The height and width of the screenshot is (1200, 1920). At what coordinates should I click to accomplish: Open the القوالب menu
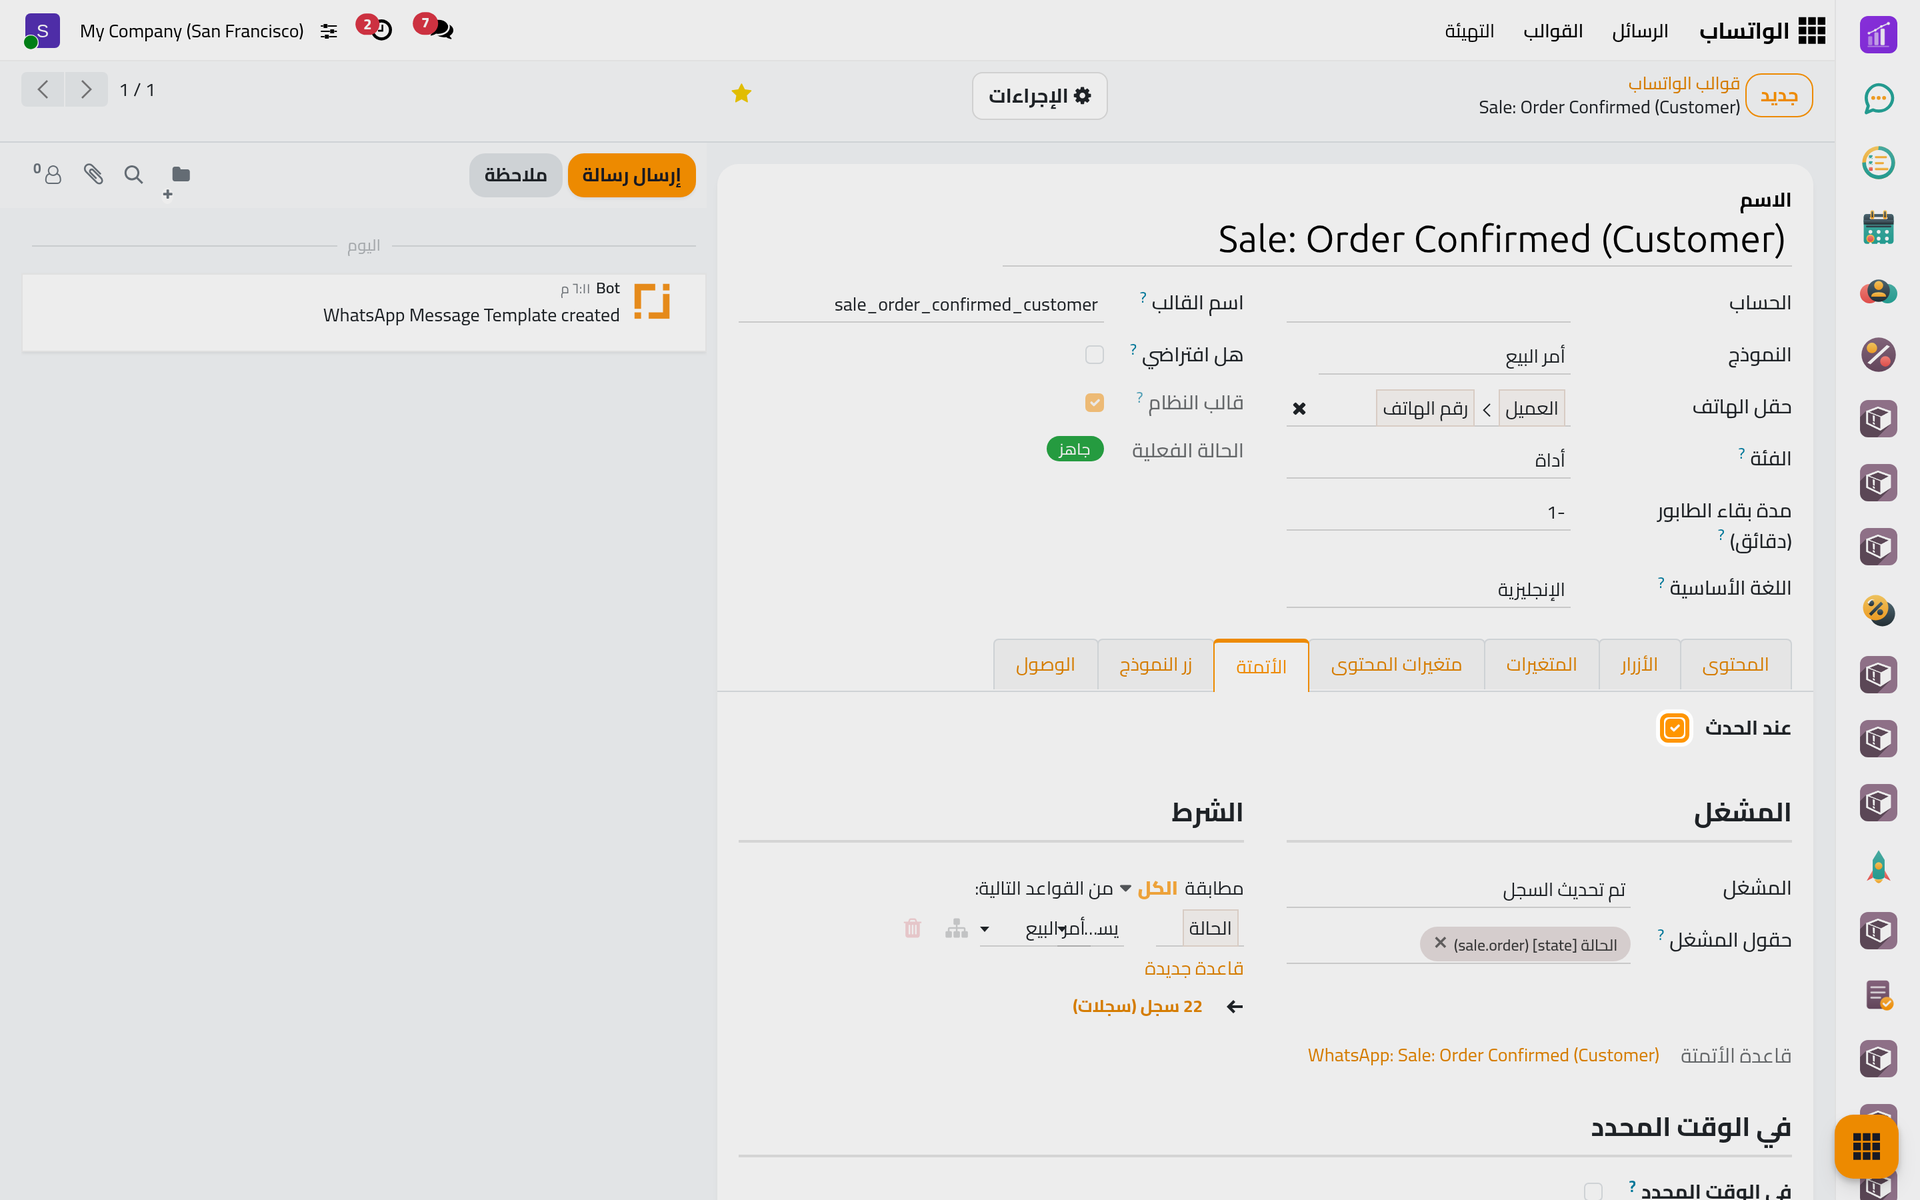coord(1553,31)
